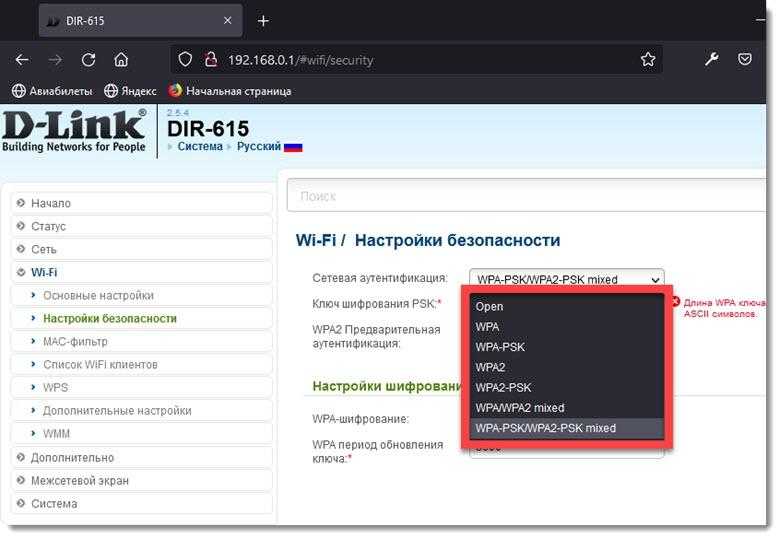Click the forward navigation arrow
Viewport: 780px width, 539px height.
tap(55, 60)
